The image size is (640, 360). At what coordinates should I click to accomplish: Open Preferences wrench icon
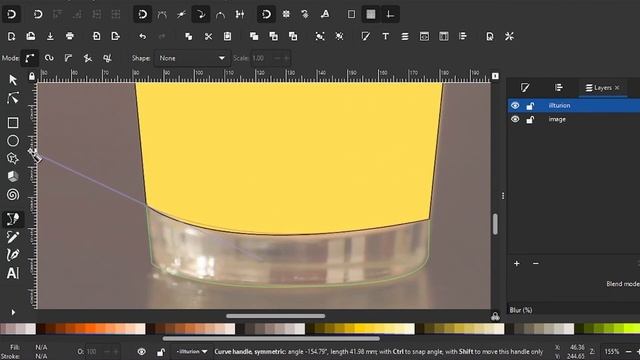pos(509,36)
